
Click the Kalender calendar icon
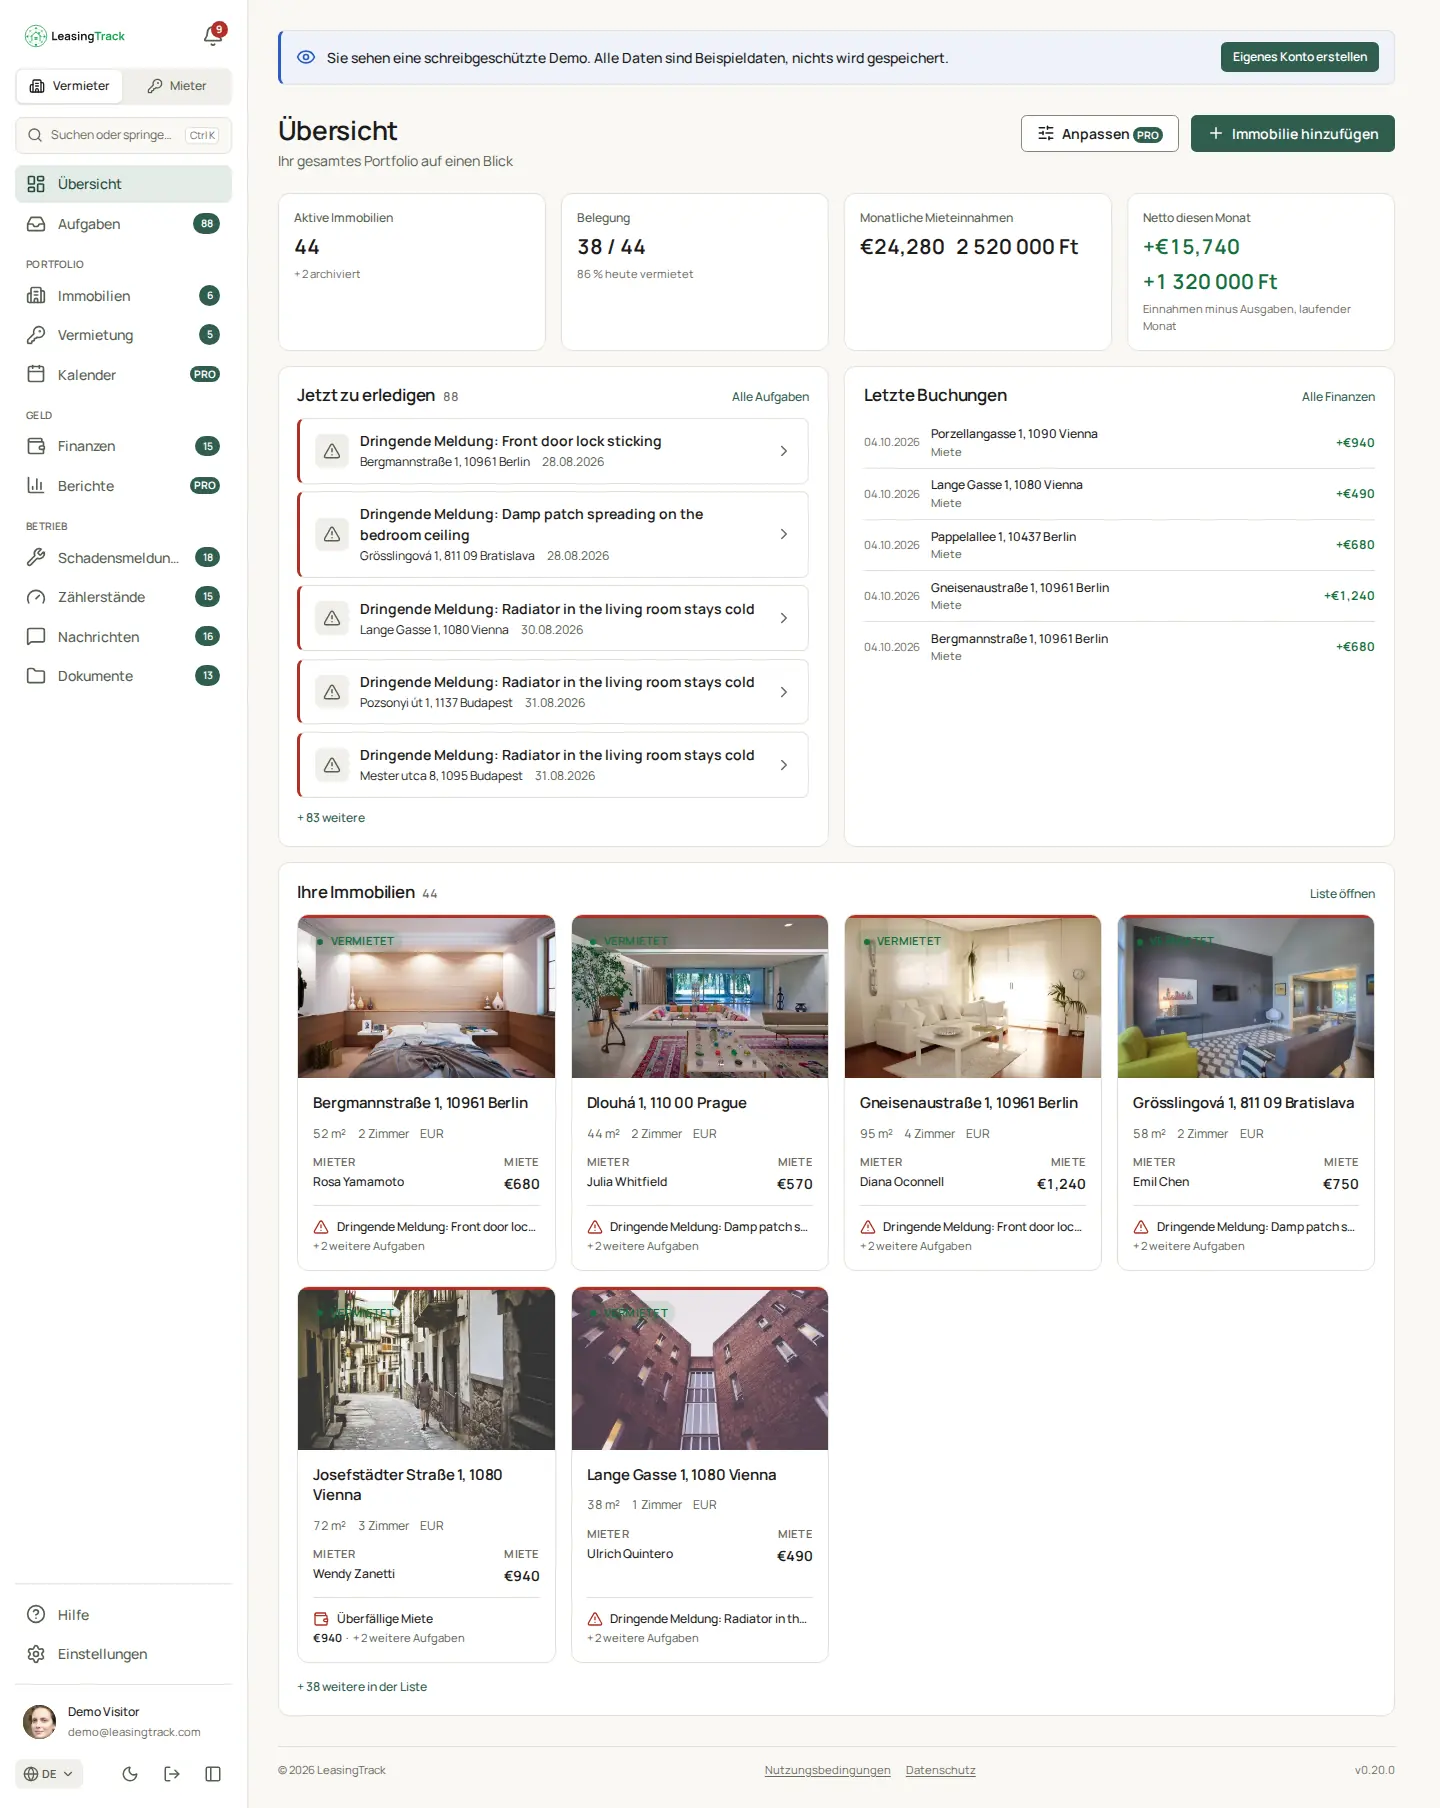(x=36, y=374)
